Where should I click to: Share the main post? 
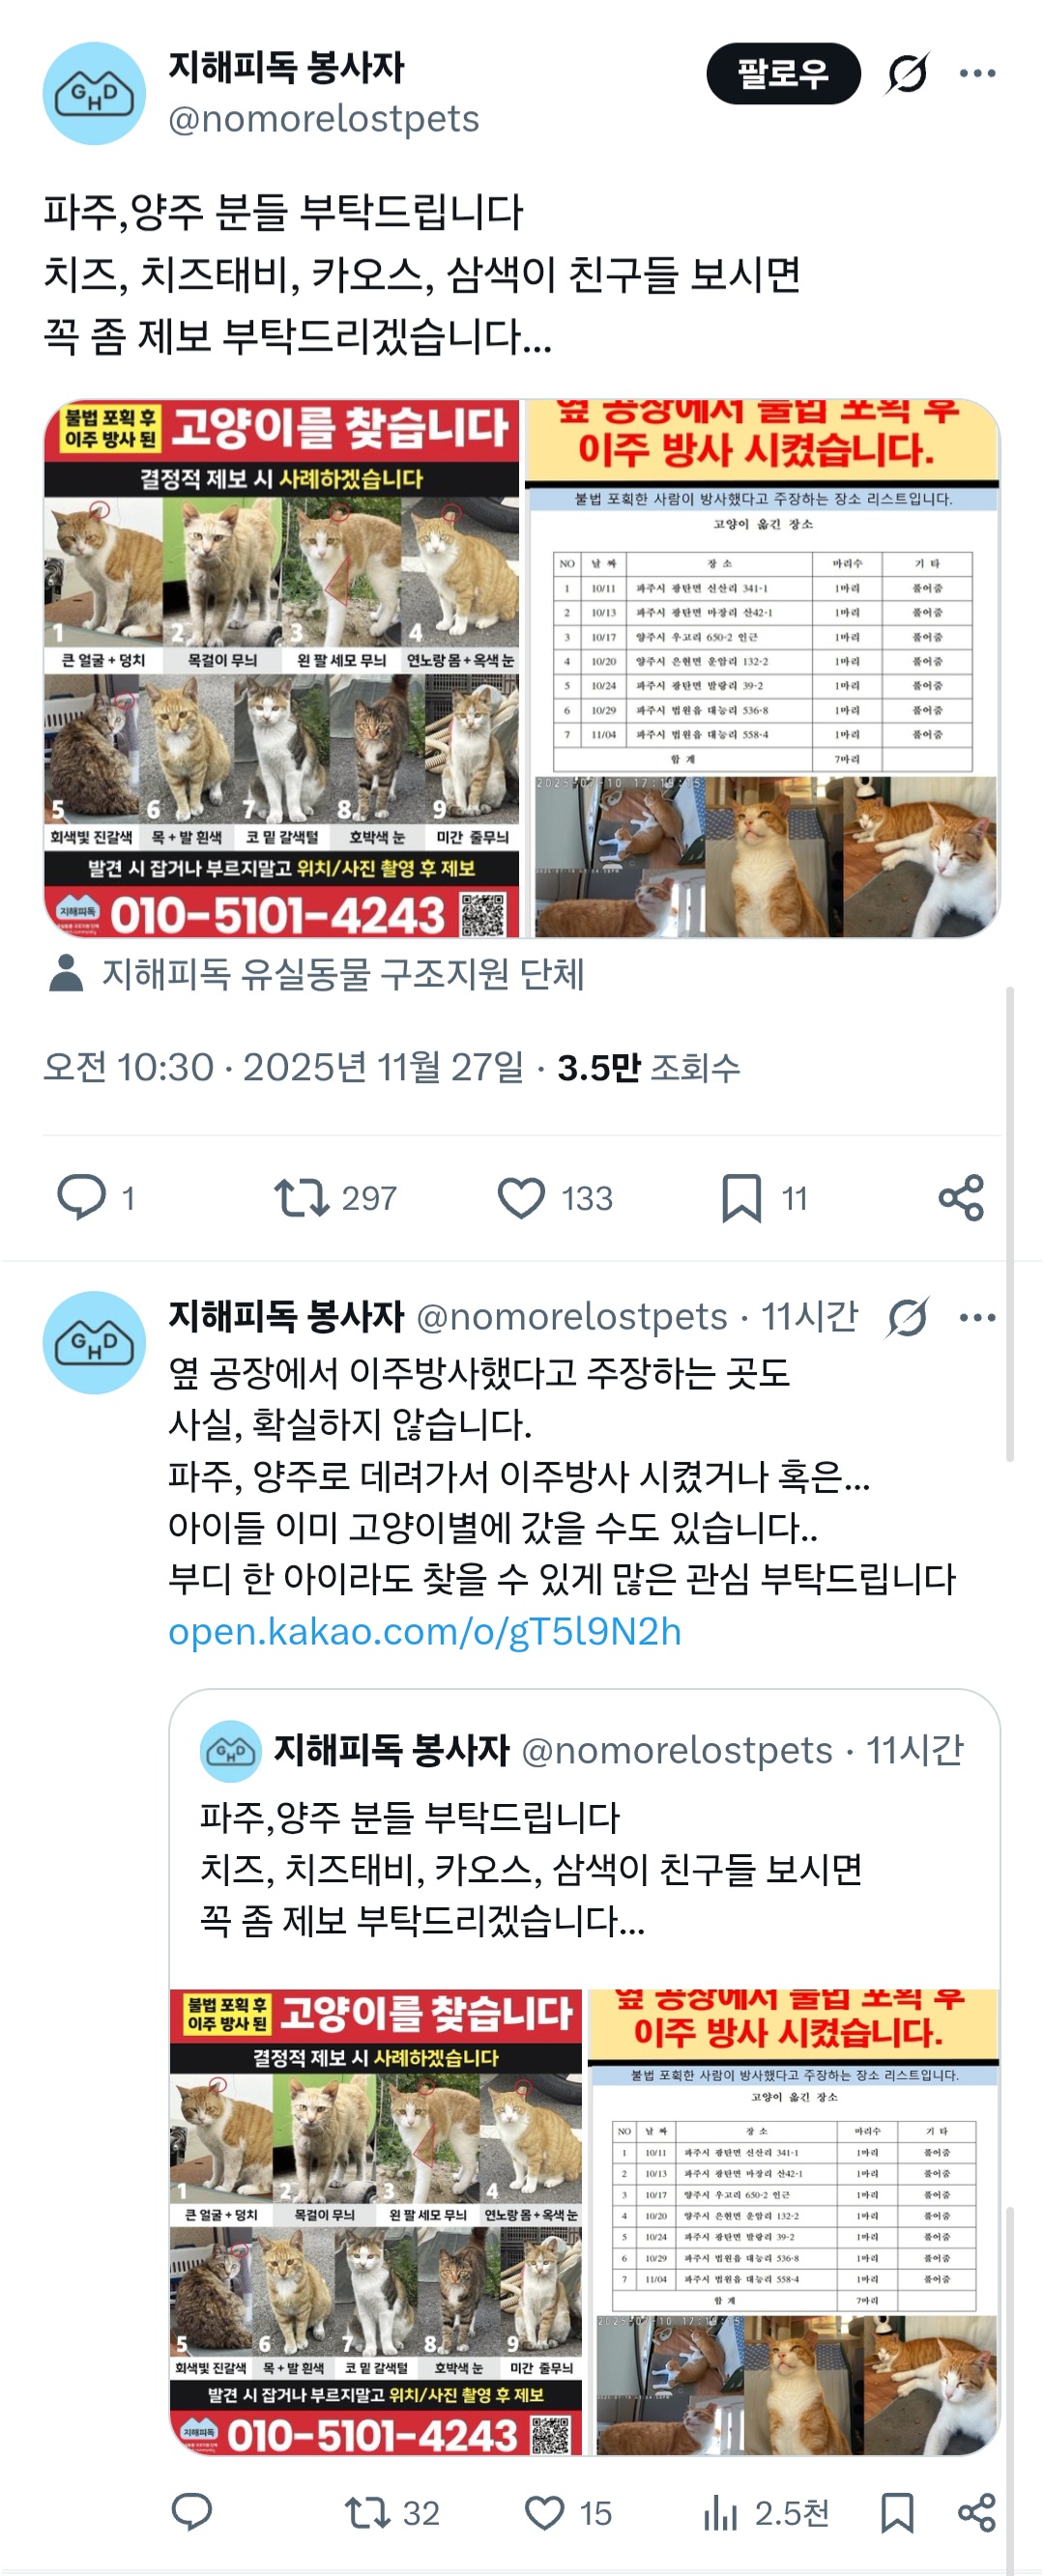pos(961,1197)
